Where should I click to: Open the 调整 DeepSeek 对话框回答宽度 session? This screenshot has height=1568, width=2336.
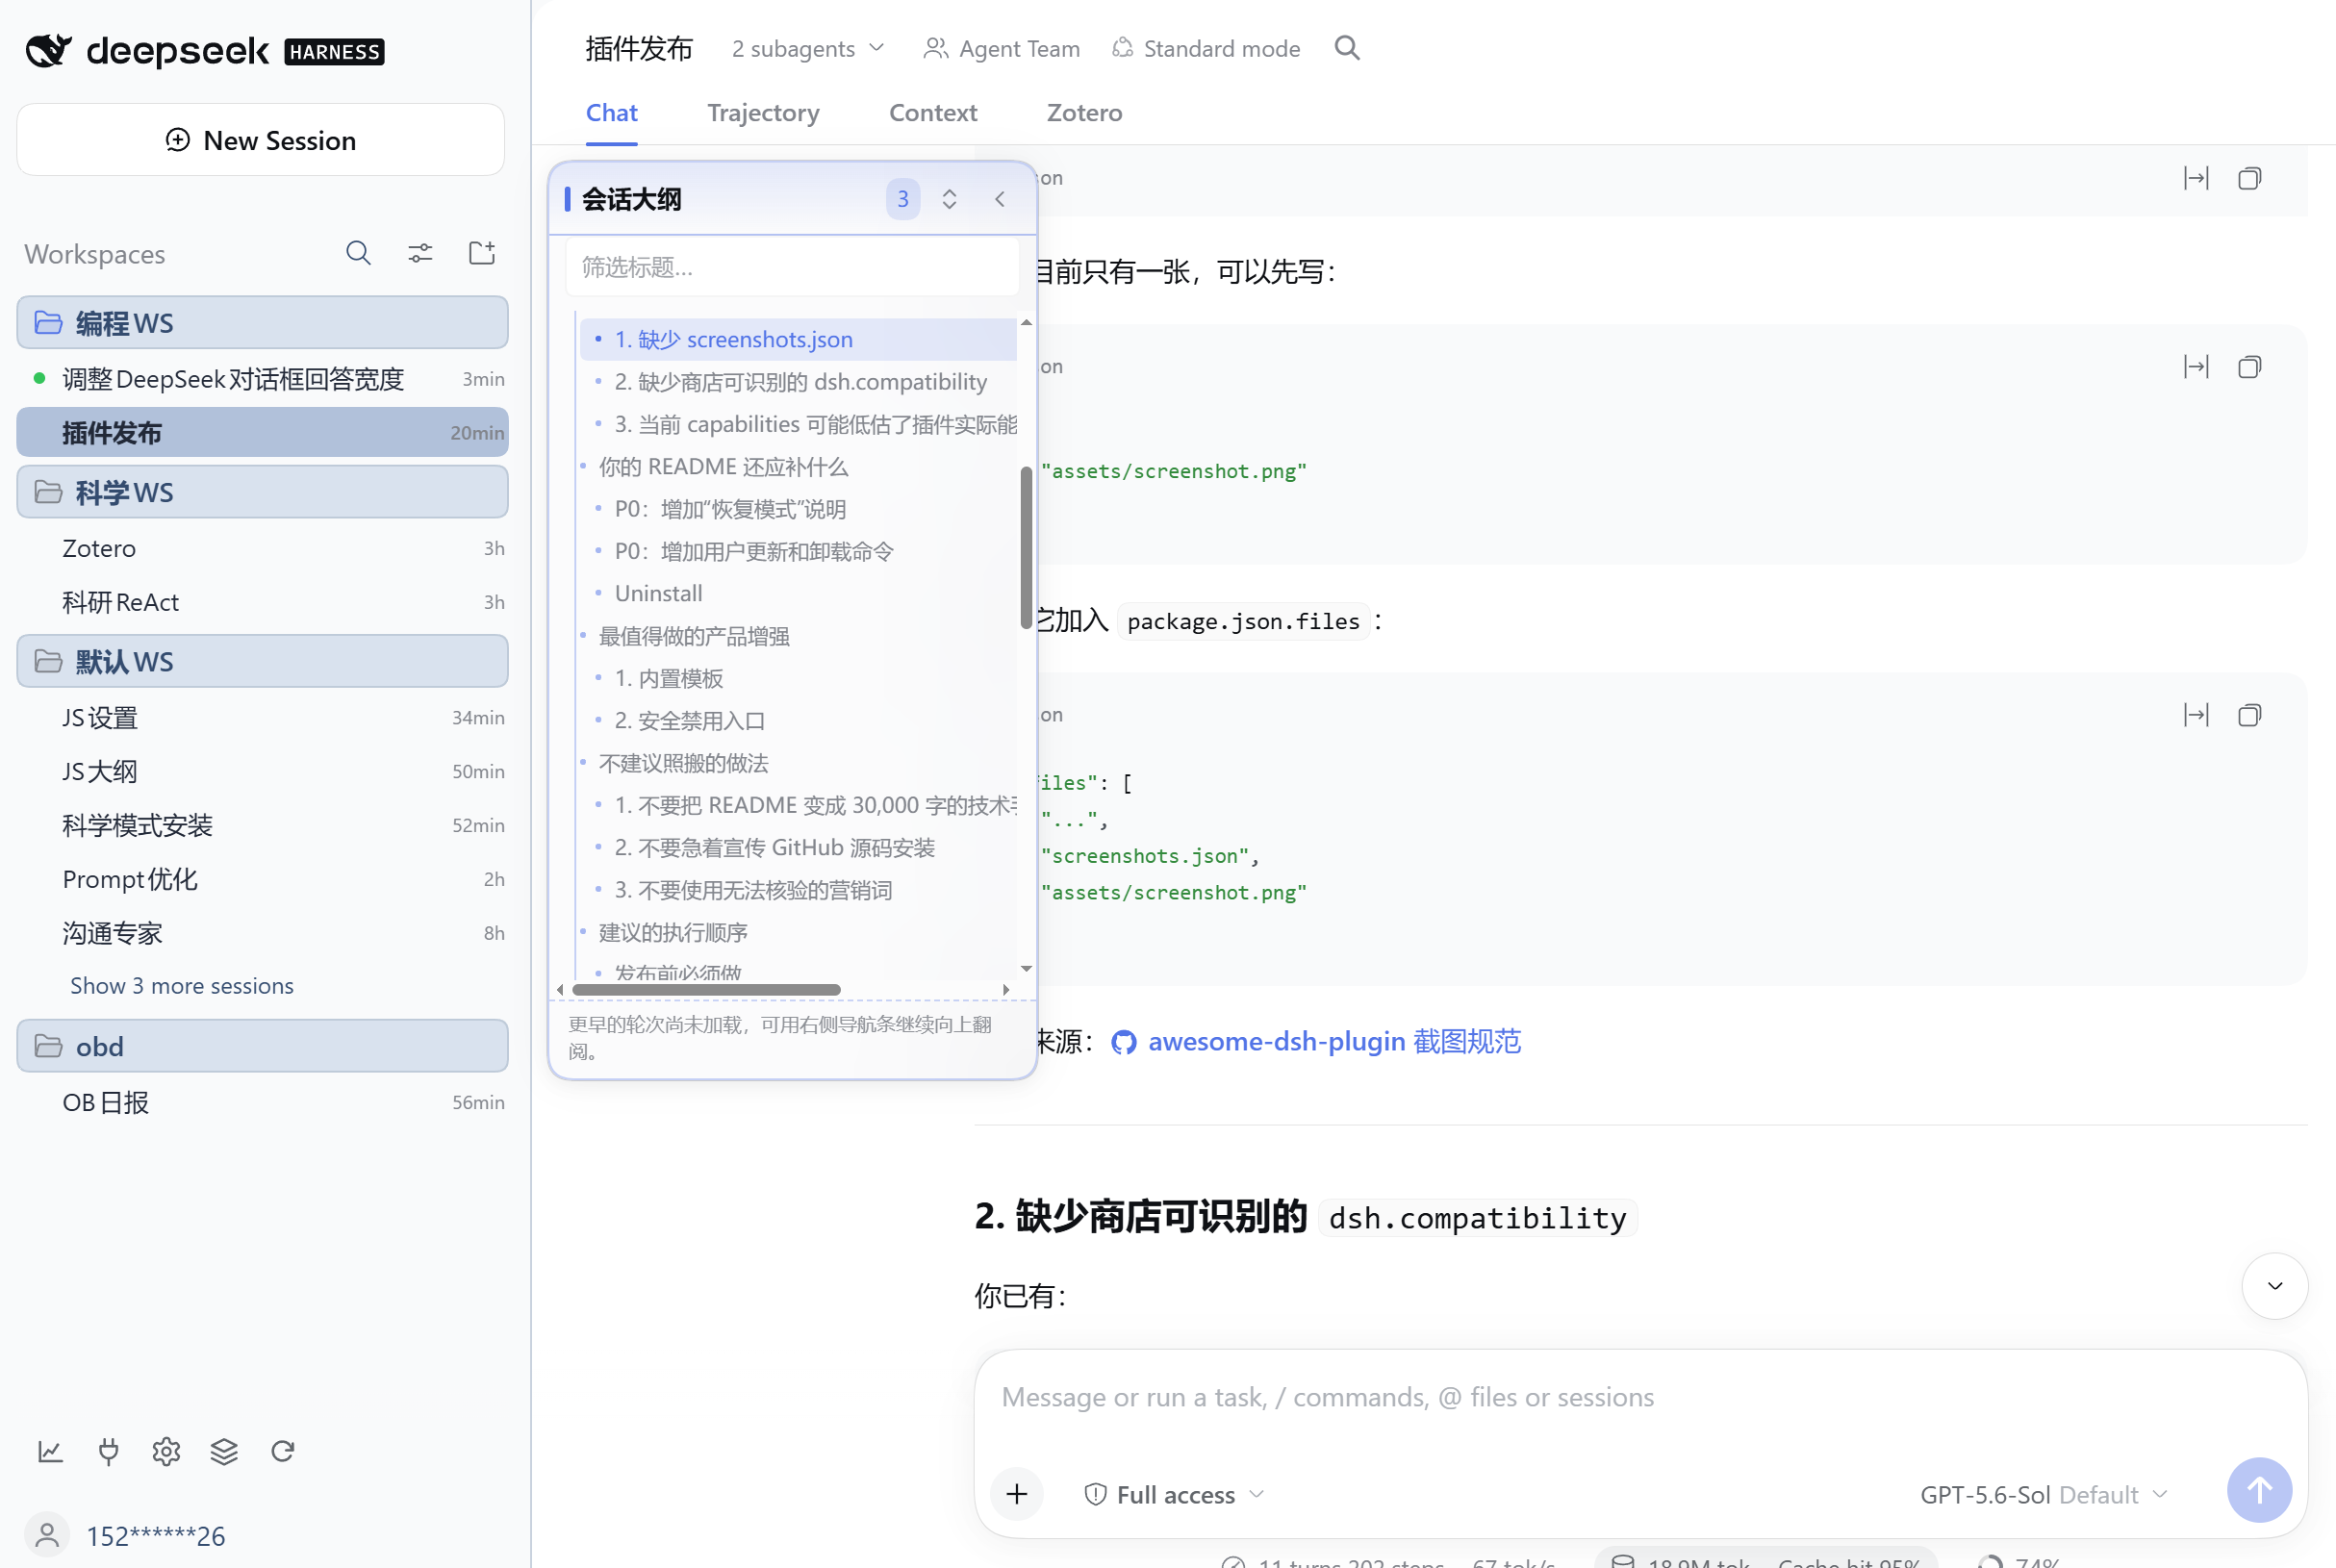point(262,378)
